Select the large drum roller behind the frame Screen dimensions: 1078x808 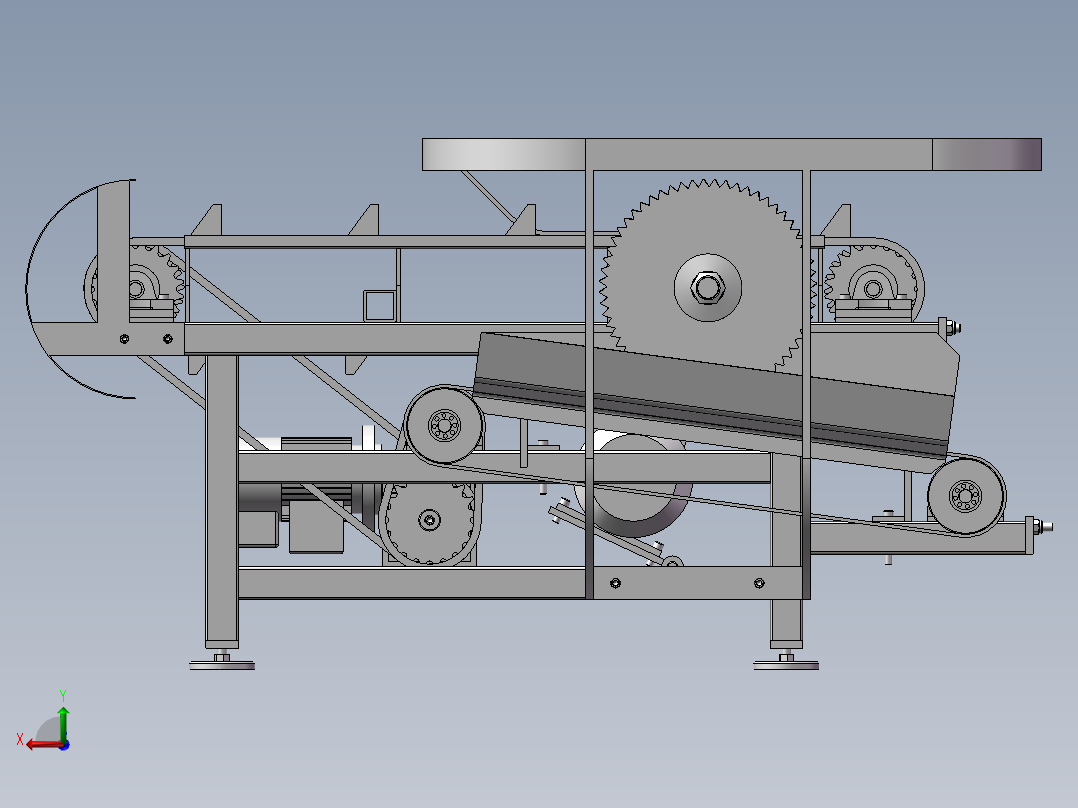point(632,485)
